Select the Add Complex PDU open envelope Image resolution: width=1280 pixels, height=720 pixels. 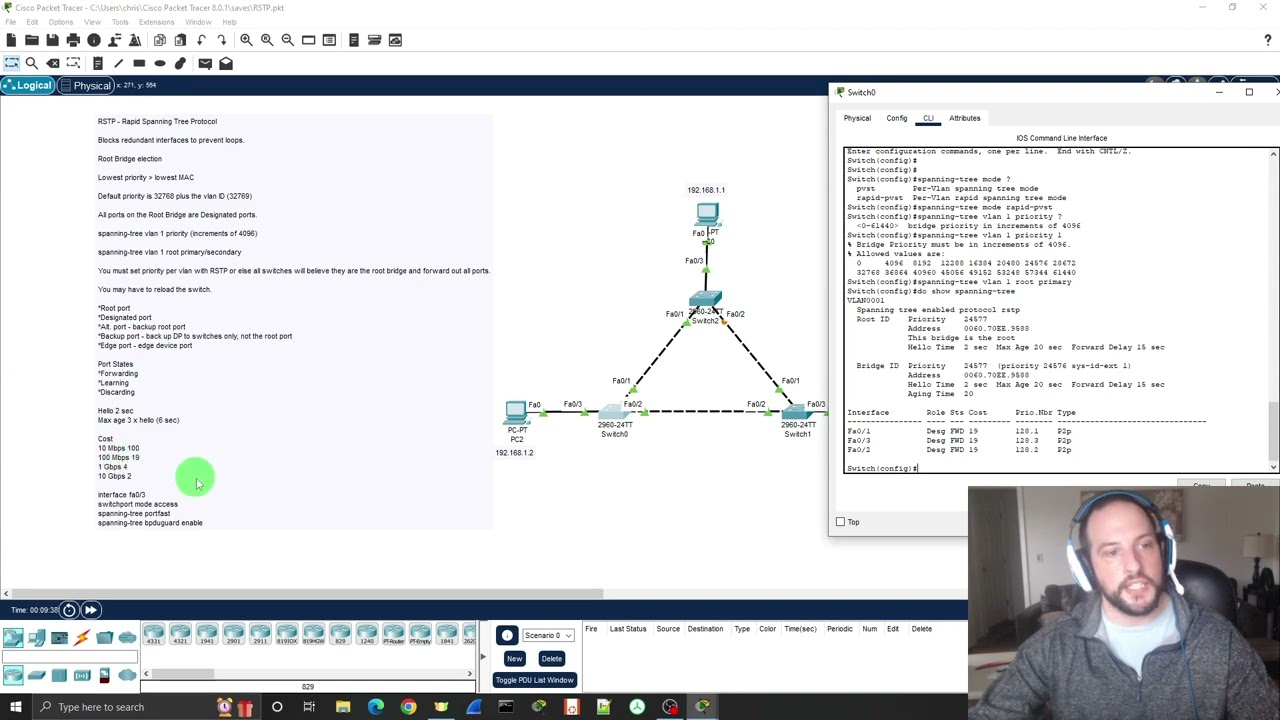point(226,63)
